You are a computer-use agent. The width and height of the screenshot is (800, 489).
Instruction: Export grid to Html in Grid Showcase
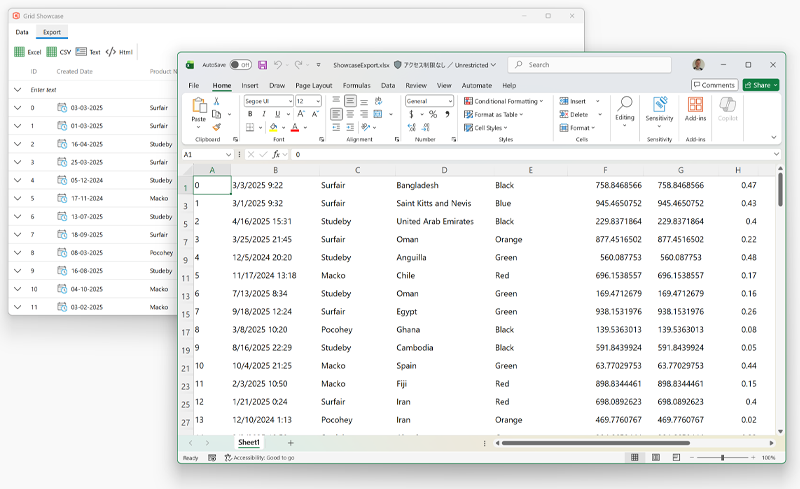tap(119, 52)
